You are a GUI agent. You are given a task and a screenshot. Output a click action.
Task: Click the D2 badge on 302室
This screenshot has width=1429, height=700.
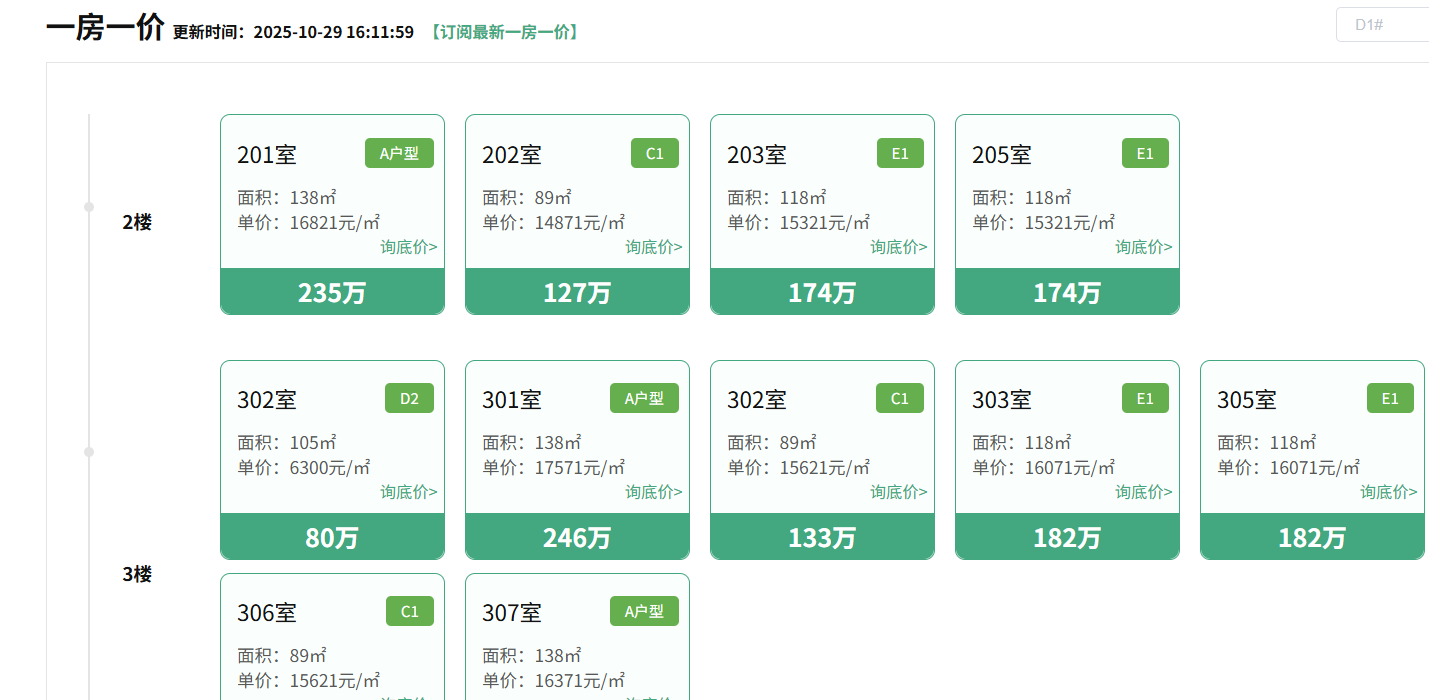409,398
